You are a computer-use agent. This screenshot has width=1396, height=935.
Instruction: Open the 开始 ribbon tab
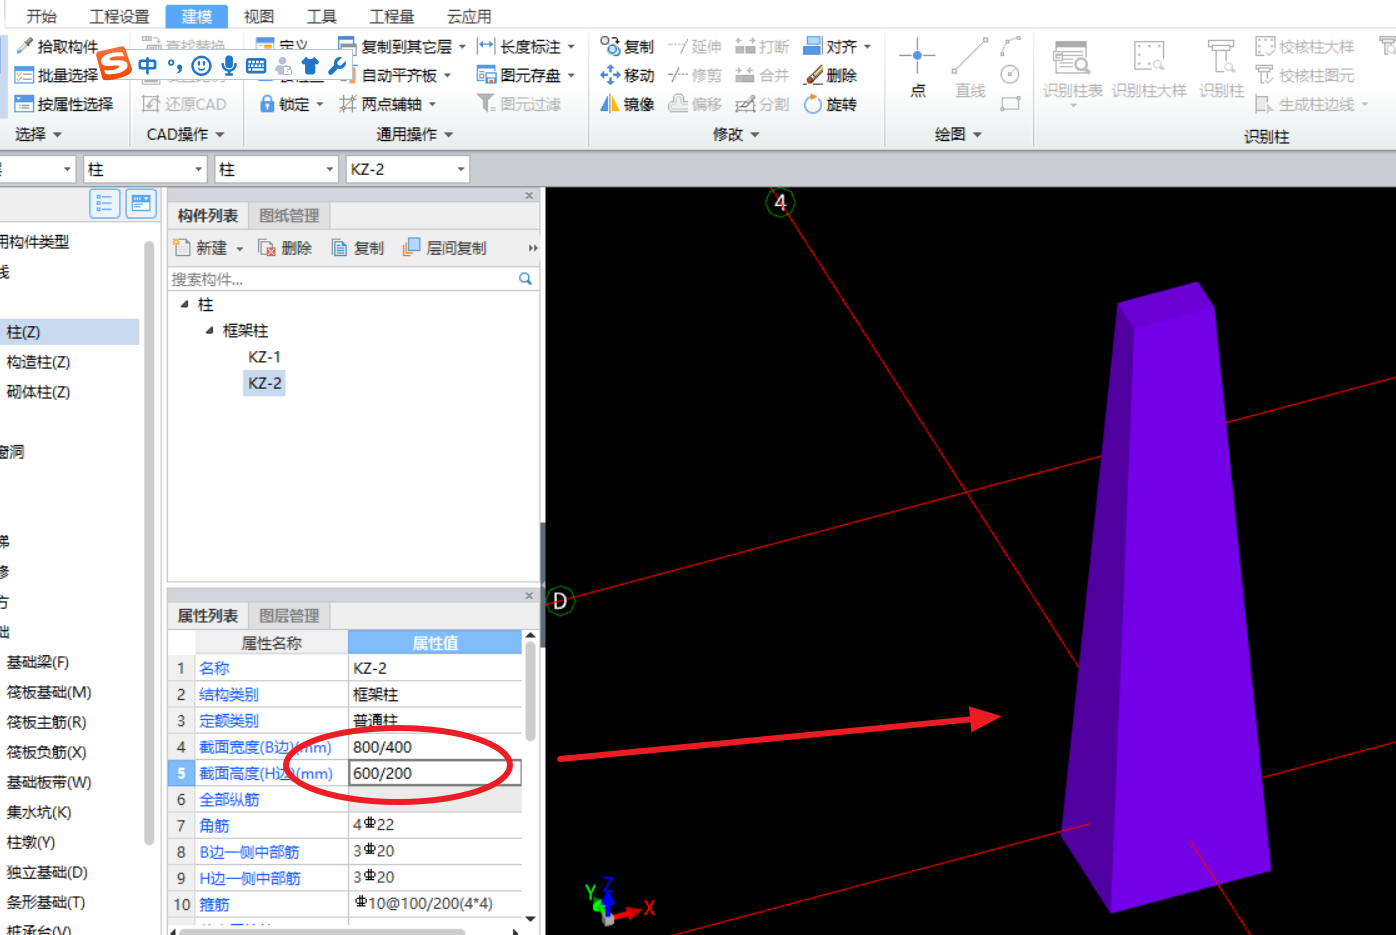pyautogui.click(x=41, y=16)
